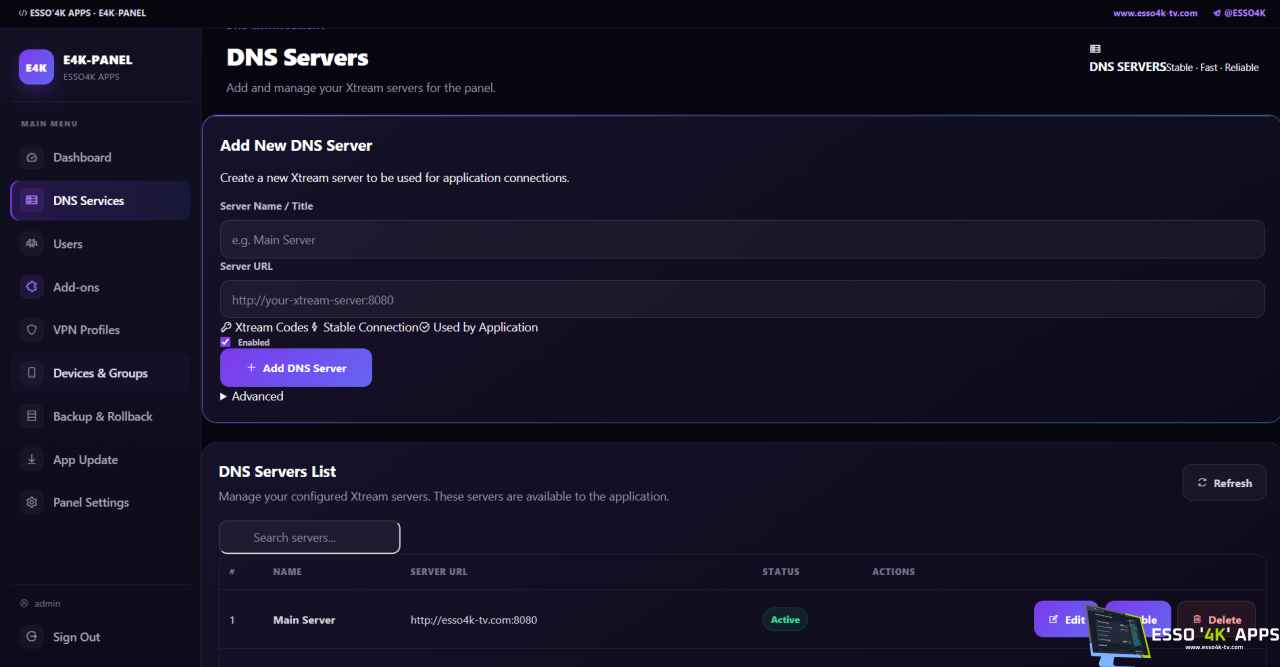Focus the Server Name / Title field

[742, 240]
